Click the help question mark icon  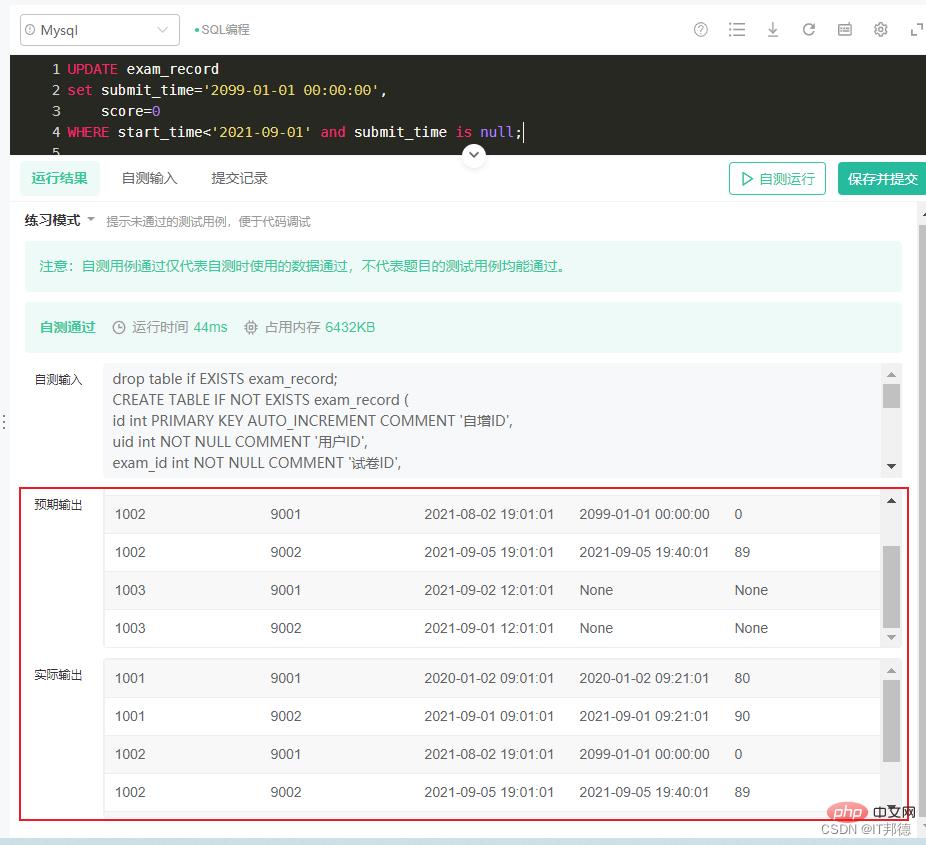pos(701,30)
